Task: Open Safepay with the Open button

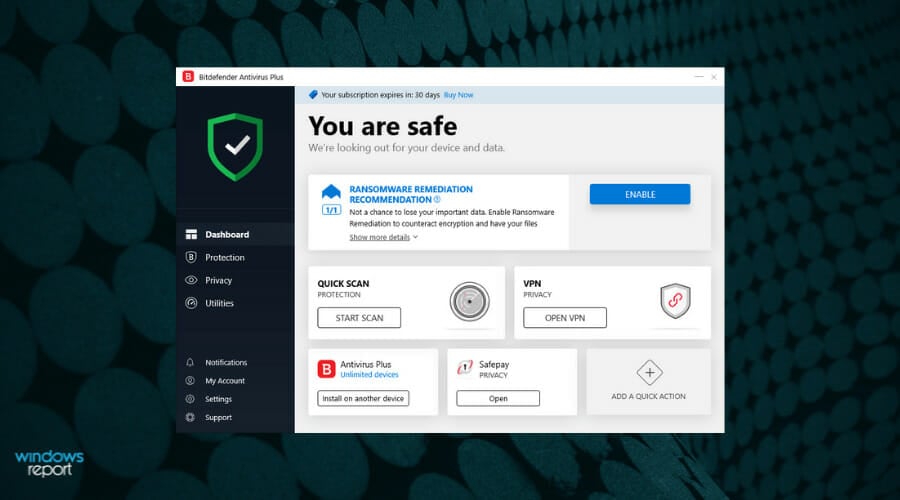Action: click(498, 398)
